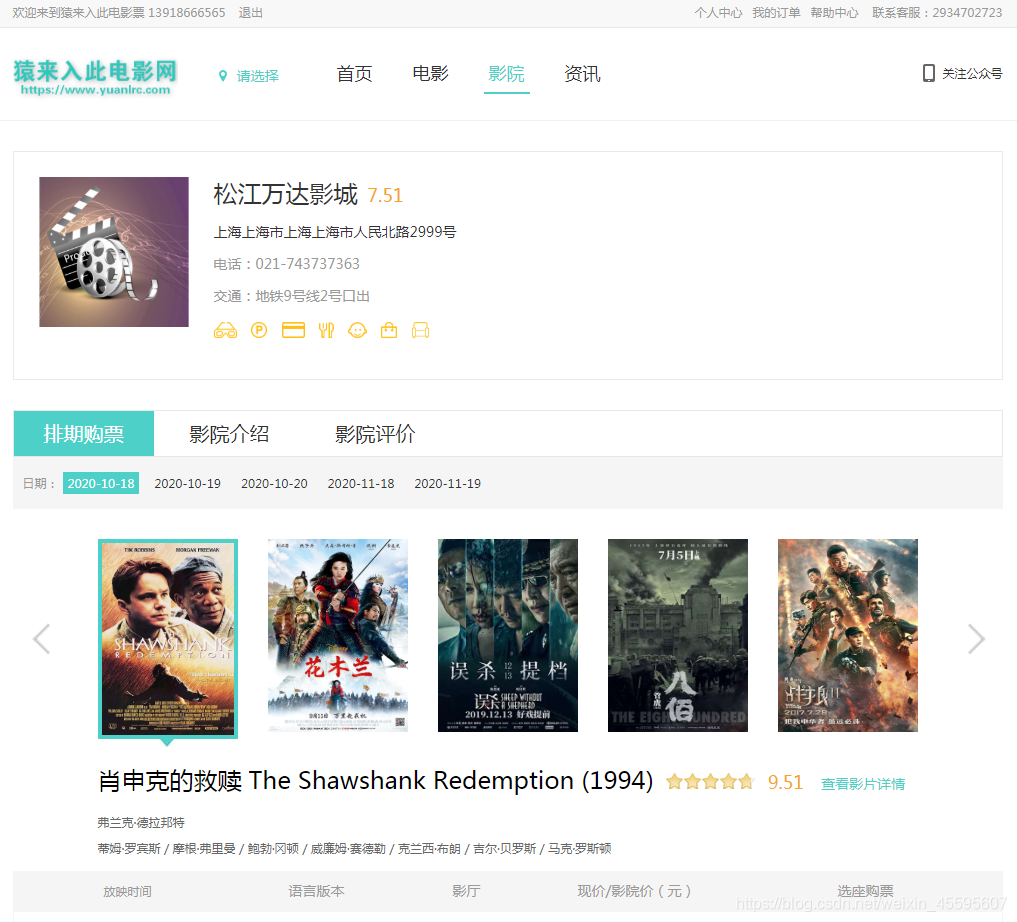This screenshot has width=1017, height=922.
Task: Click the cinema clapperboard image
Action: coord(114,252)
